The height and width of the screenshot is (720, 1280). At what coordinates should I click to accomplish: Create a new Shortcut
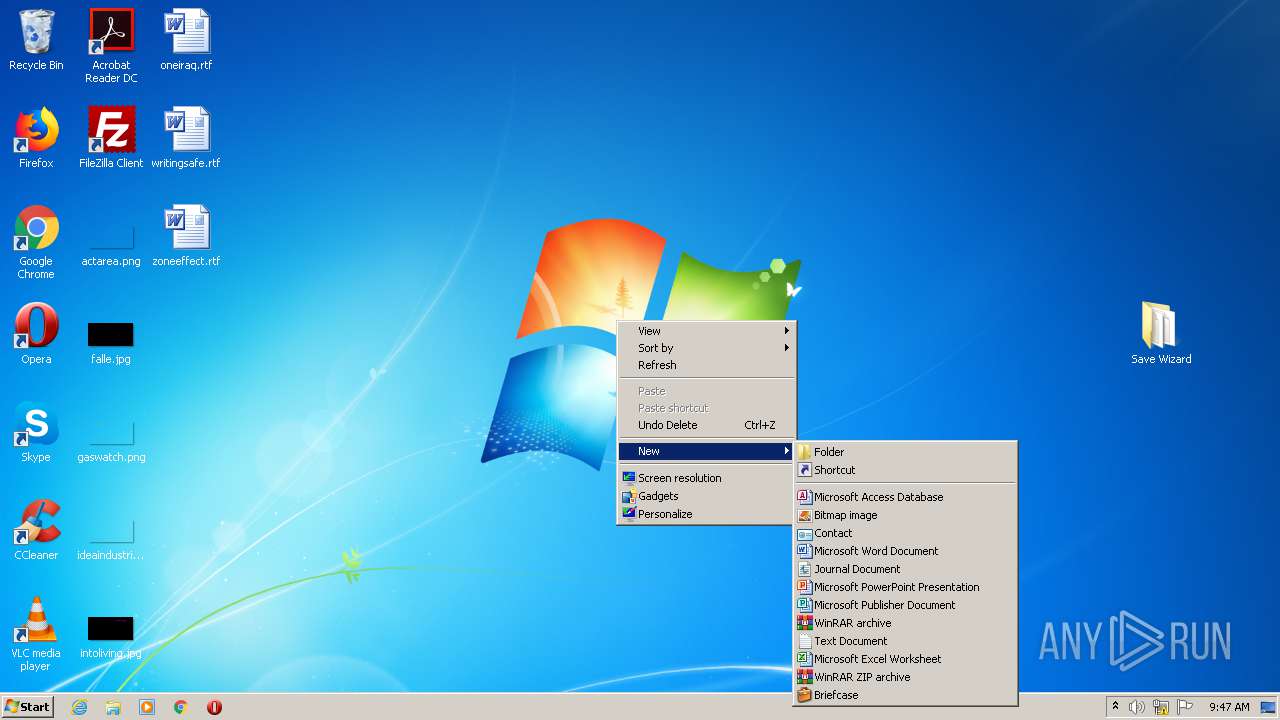[905, 470]
